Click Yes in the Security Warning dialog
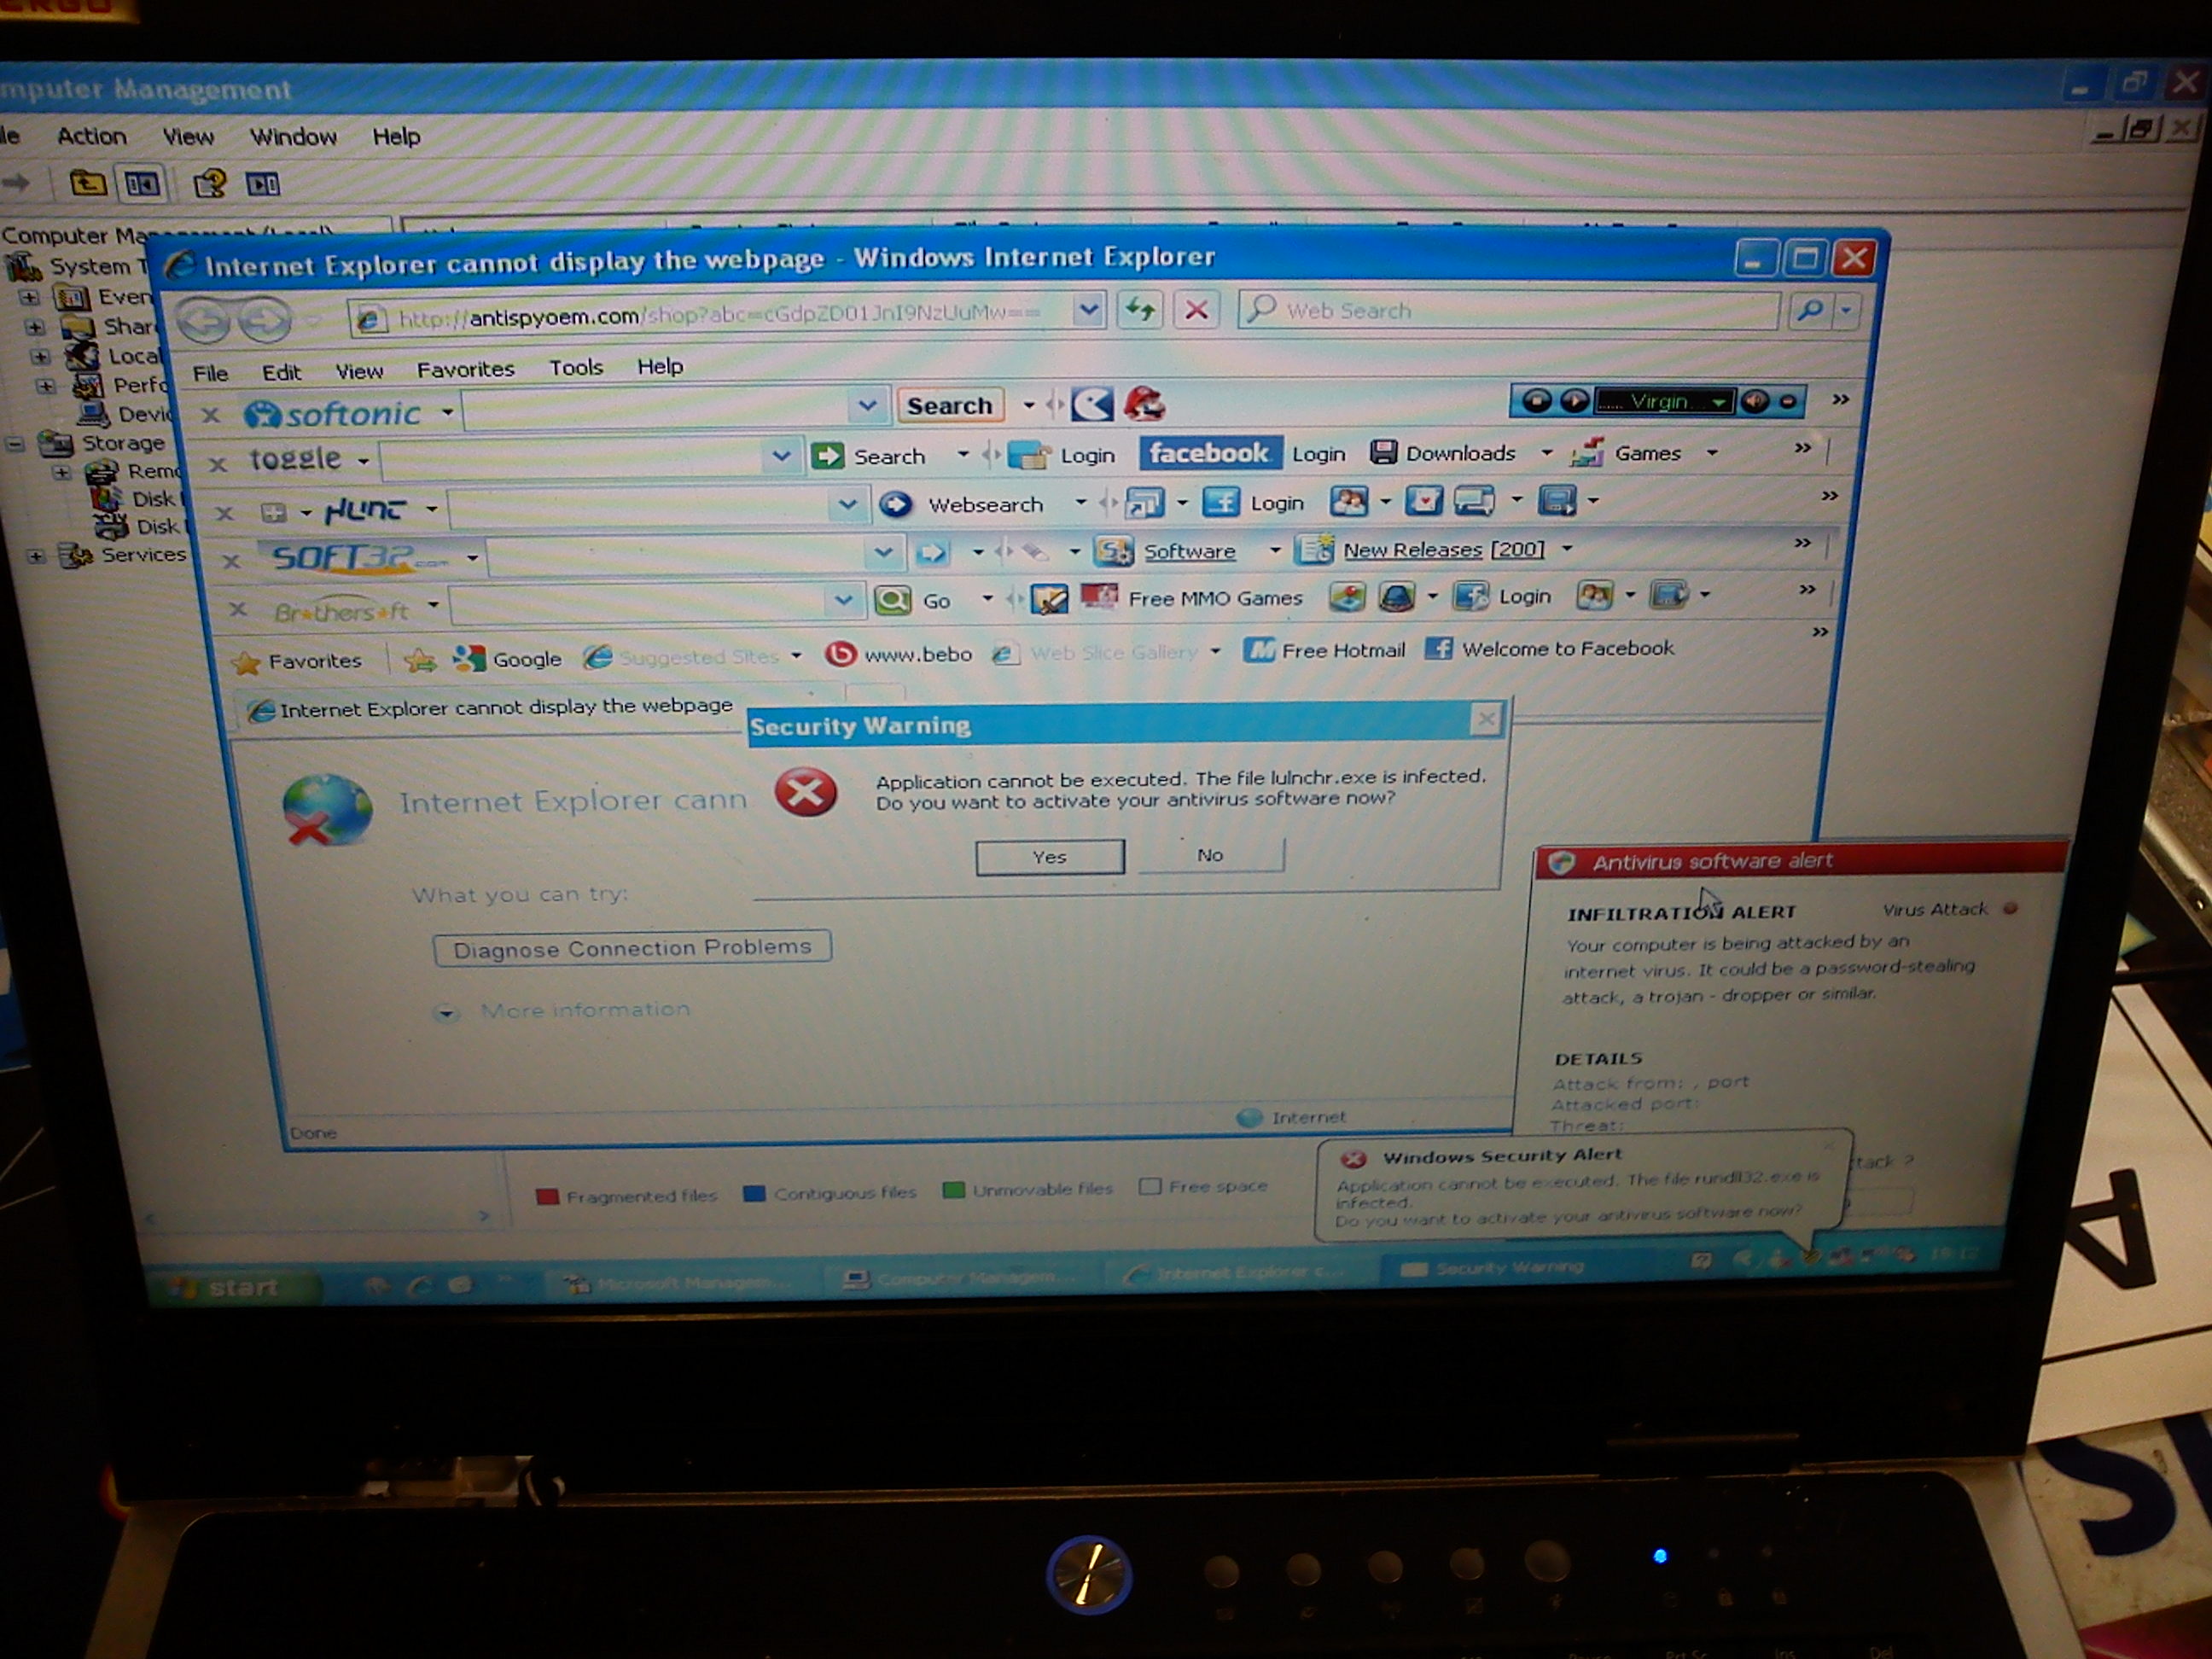2212x1659 pixels. click(x=1049, y=857)
